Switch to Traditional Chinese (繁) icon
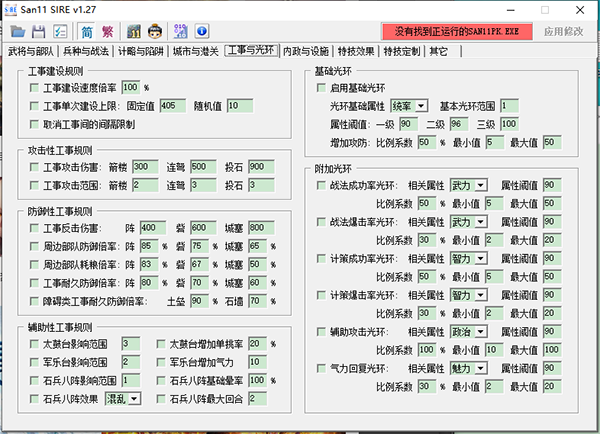This screenshot has width=600, height=434. 108,31
